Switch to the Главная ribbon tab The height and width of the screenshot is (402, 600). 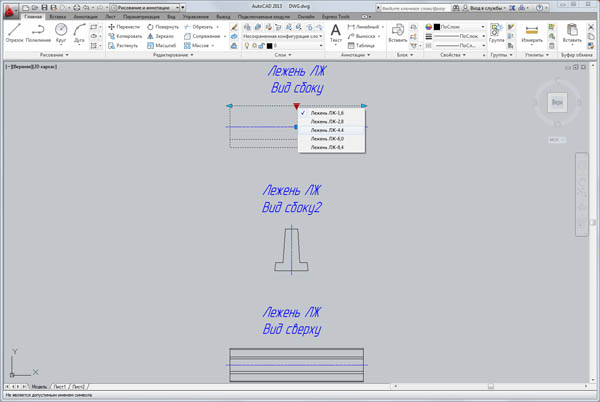[x=33, y=17]
